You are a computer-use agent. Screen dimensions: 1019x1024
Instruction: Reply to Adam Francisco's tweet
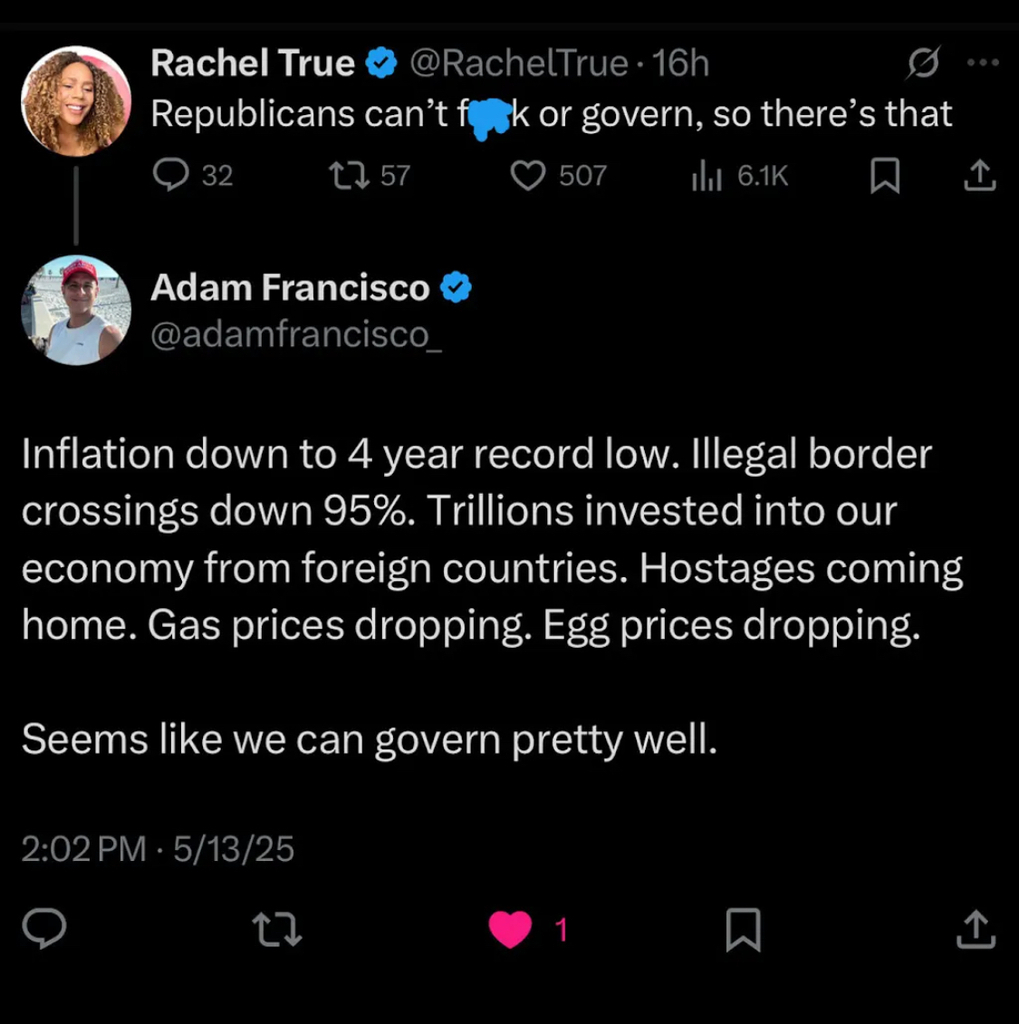[44, 929]
